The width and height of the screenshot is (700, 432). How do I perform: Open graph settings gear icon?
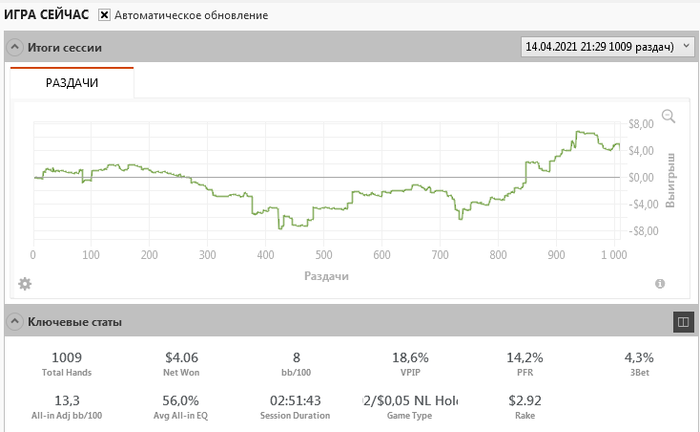click(25, 284)
